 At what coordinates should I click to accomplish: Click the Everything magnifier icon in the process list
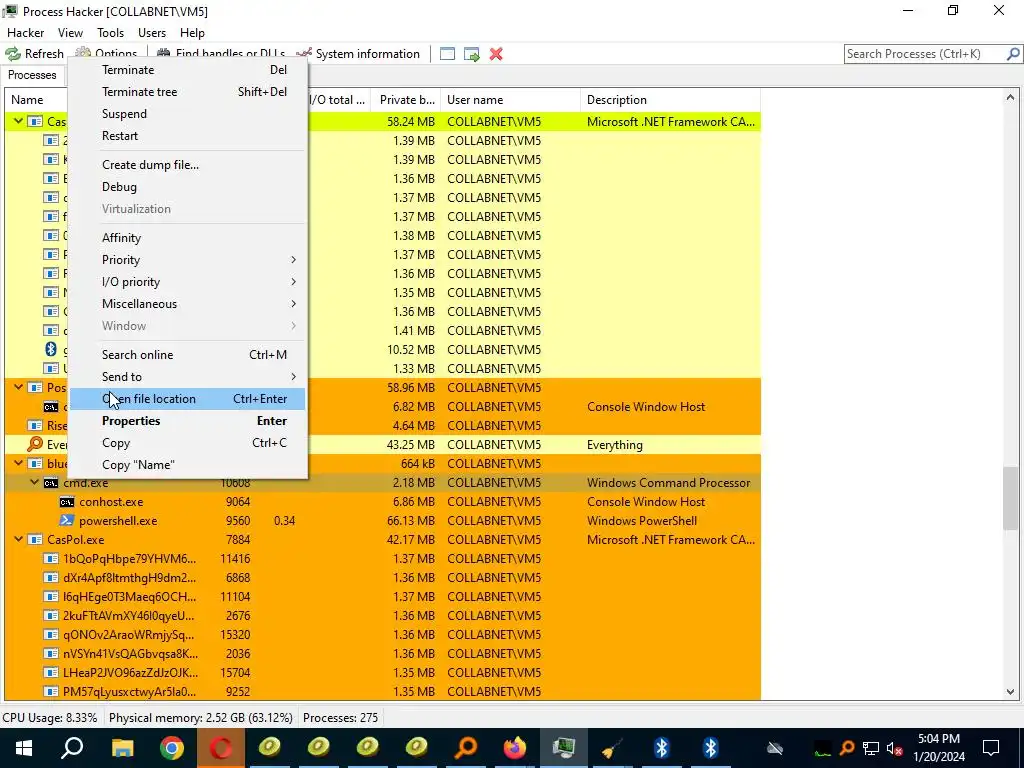35,445
